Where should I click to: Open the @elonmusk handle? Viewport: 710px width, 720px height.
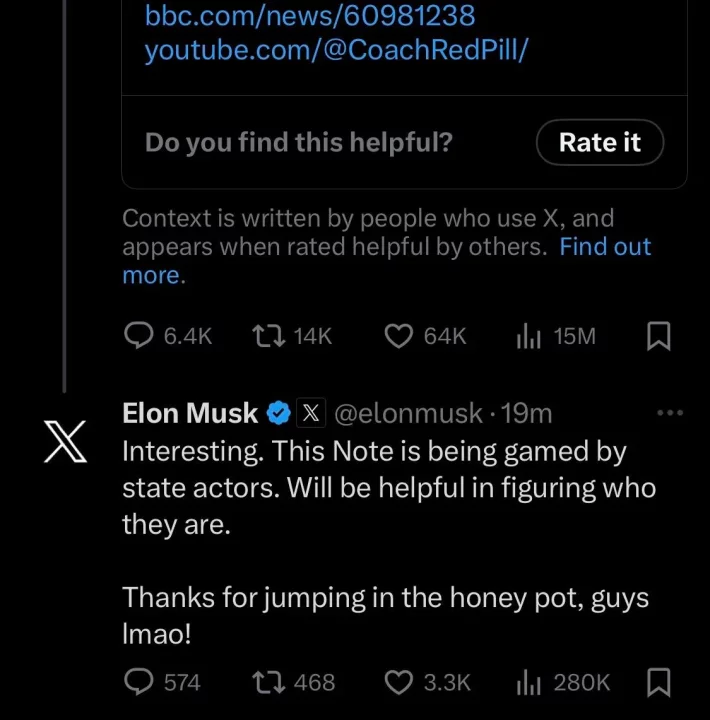click(x=408, y=412)
